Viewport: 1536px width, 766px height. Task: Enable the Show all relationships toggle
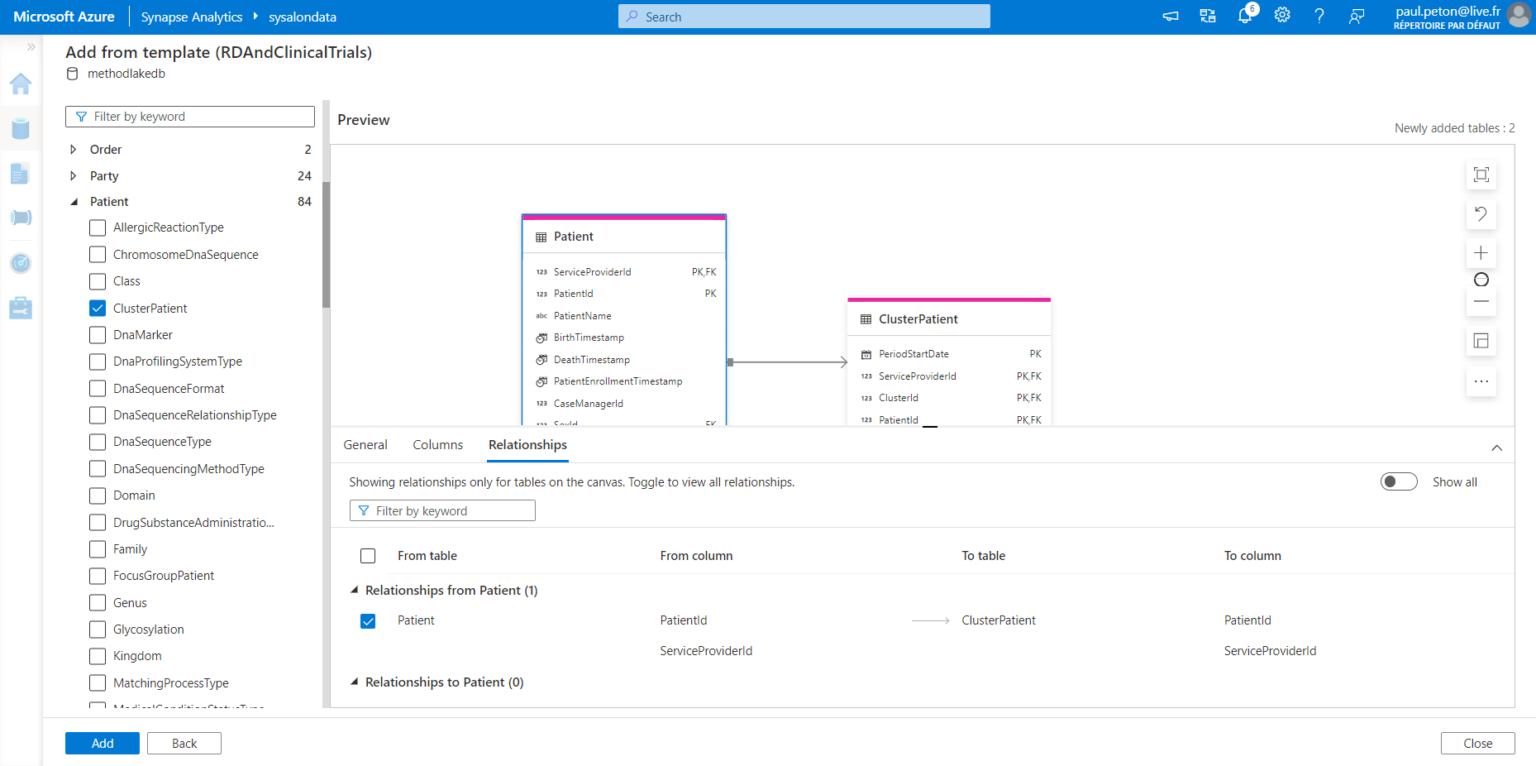(1398, 481)
